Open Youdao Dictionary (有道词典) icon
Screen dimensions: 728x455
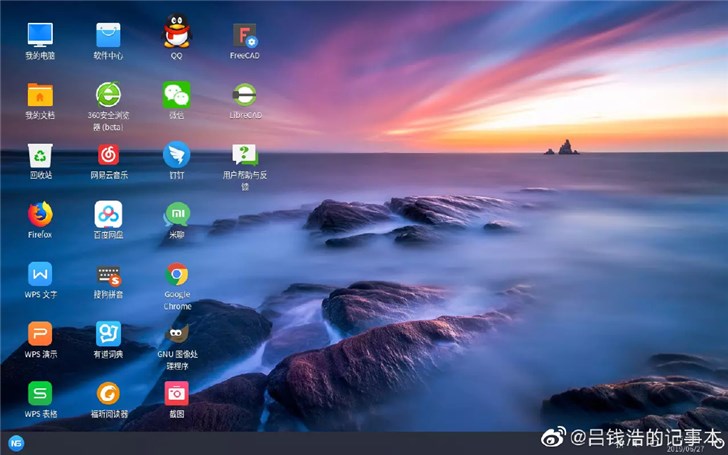[108, 333]
